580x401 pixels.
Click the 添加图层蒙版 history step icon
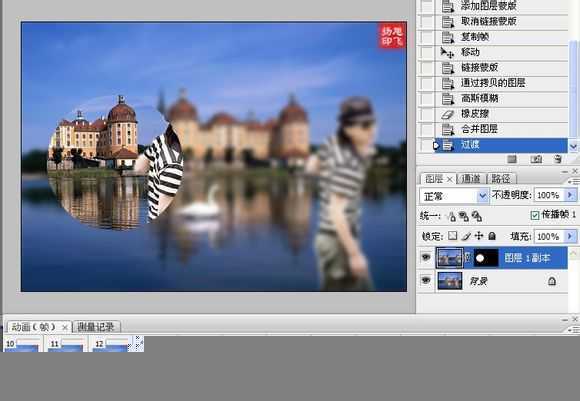(448, 6)
